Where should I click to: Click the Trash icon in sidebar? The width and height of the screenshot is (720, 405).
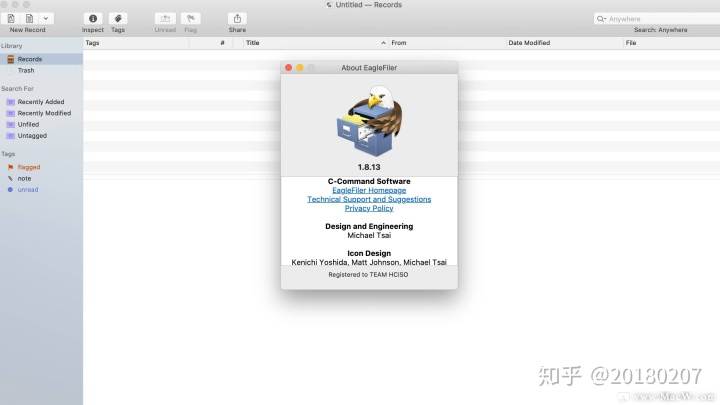(x=11, y=71)
